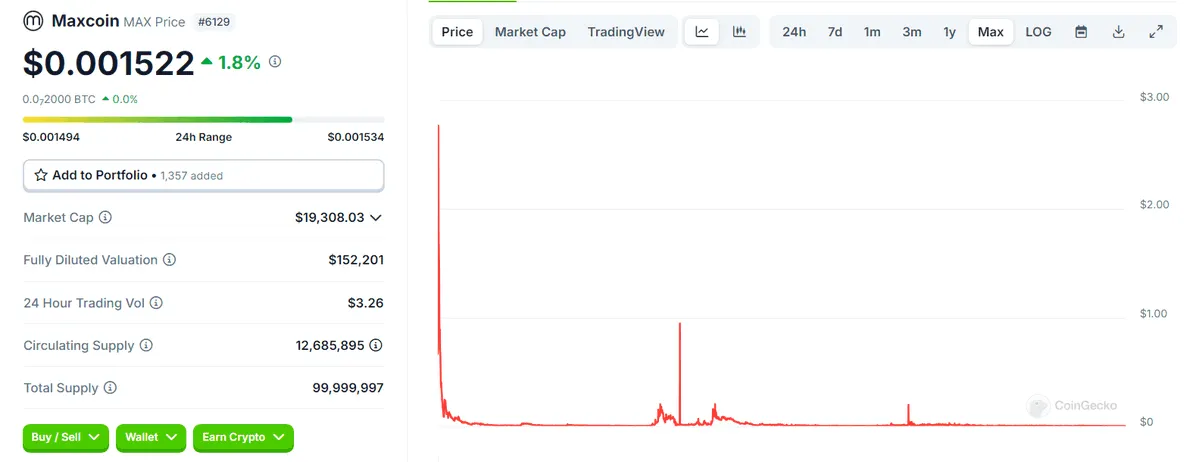
Task: Expand the chart to fullscreen
Action: click(x=1156, y=32)
